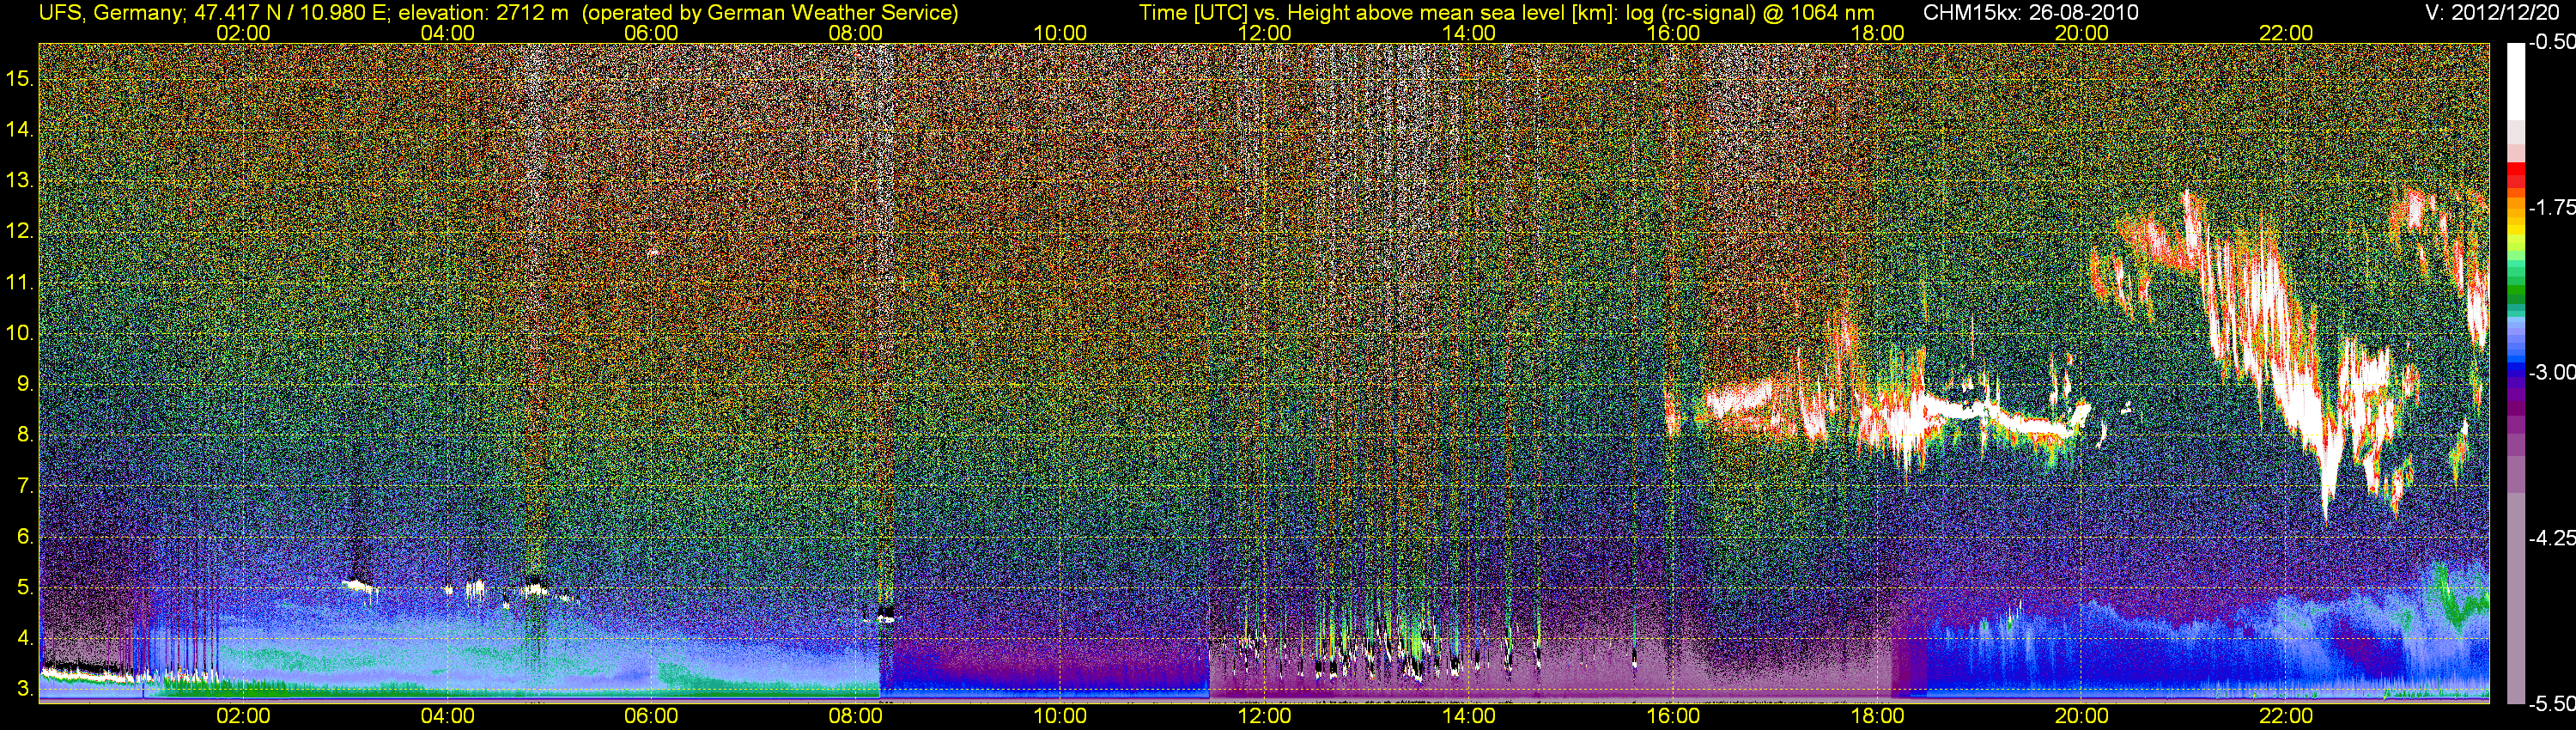Image resolution: width=2576 pixels, height=730 pixels.
Task: Click 20:00 on the top time axis
Action: coord(2082,33)
